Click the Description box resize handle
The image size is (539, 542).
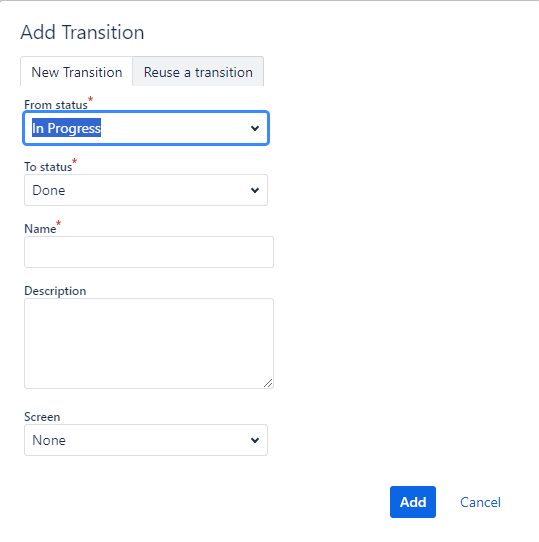(x=268, y=383)
